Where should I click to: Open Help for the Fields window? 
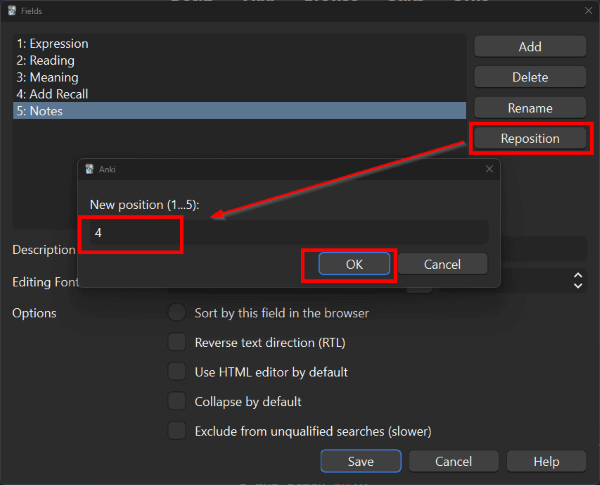[546, 461]
